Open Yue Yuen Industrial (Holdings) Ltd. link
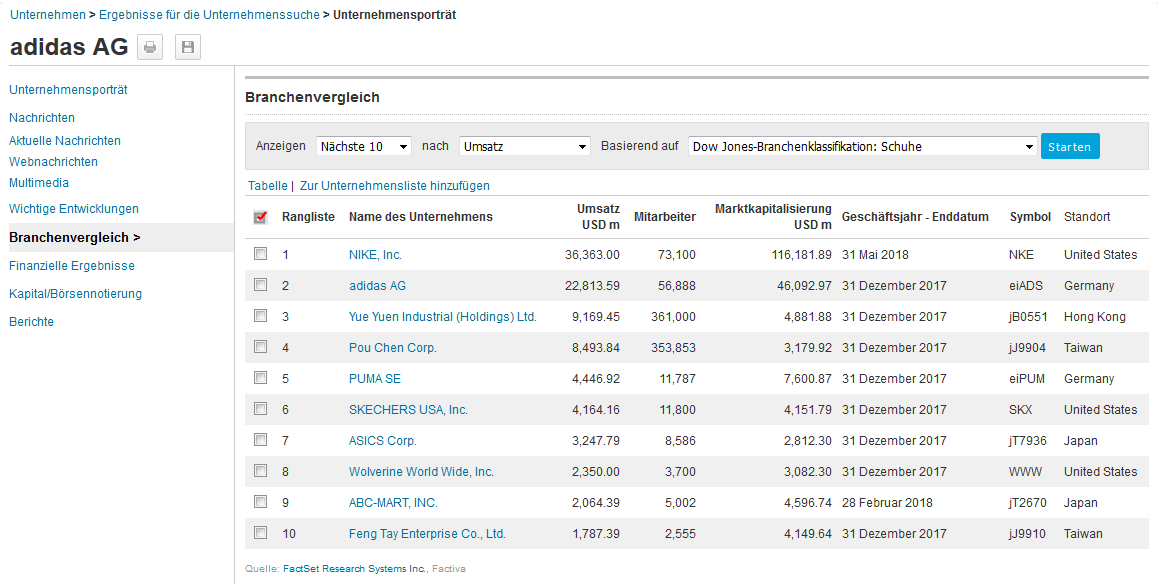 tap(442, 317)
